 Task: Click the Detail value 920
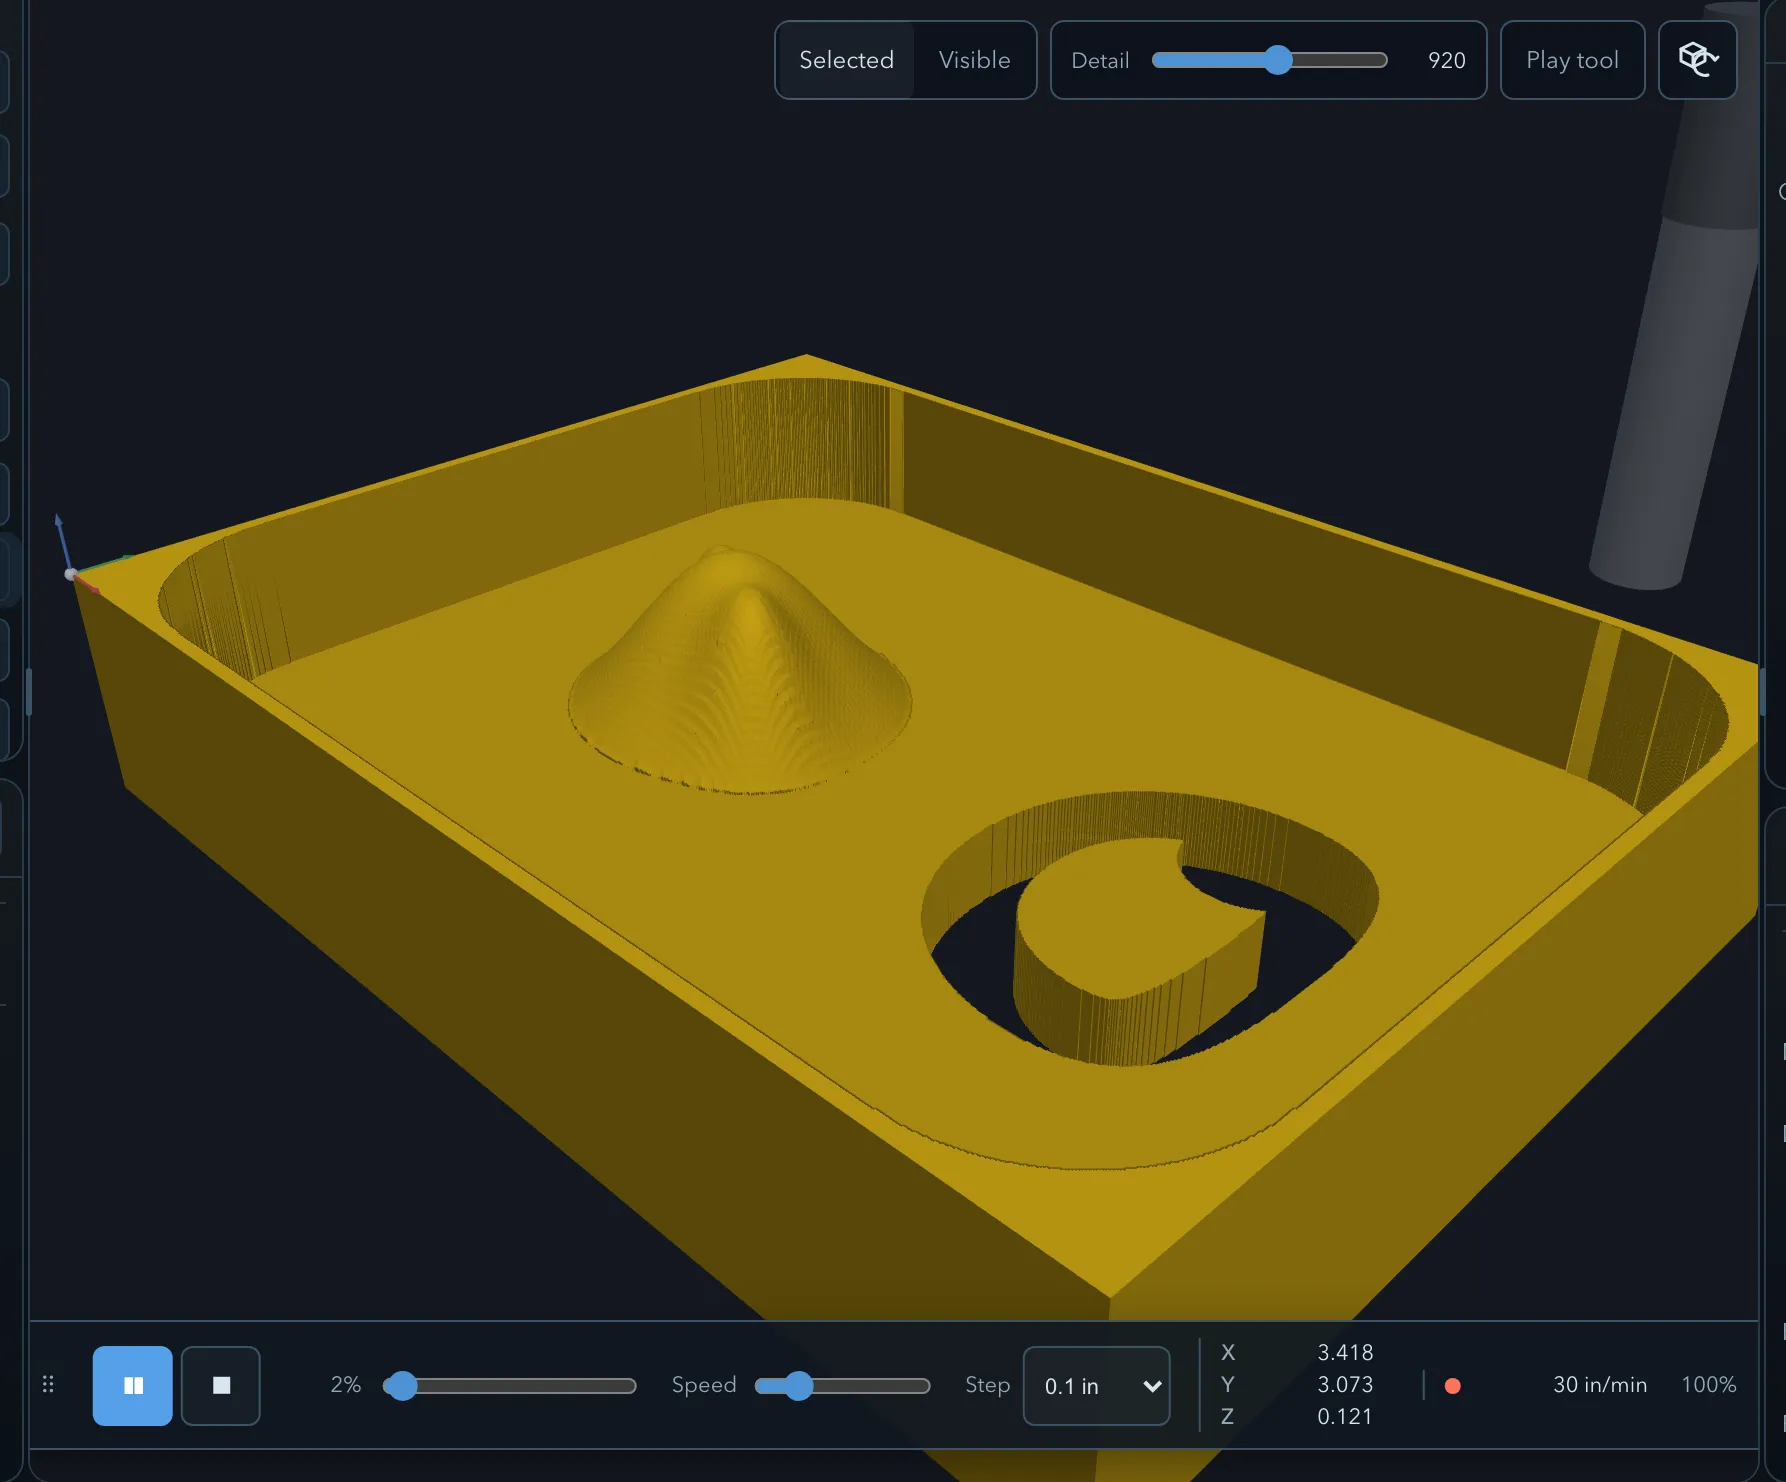1446,60
